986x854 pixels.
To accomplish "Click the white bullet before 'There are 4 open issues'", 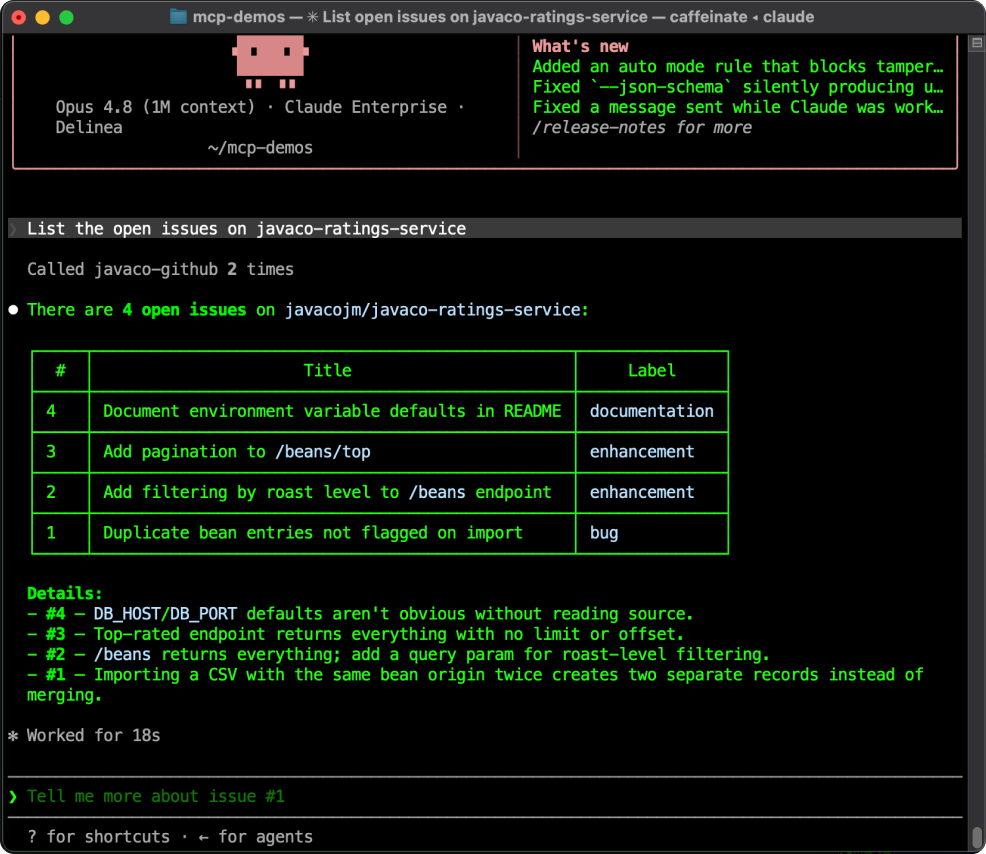I will (13, 310).
